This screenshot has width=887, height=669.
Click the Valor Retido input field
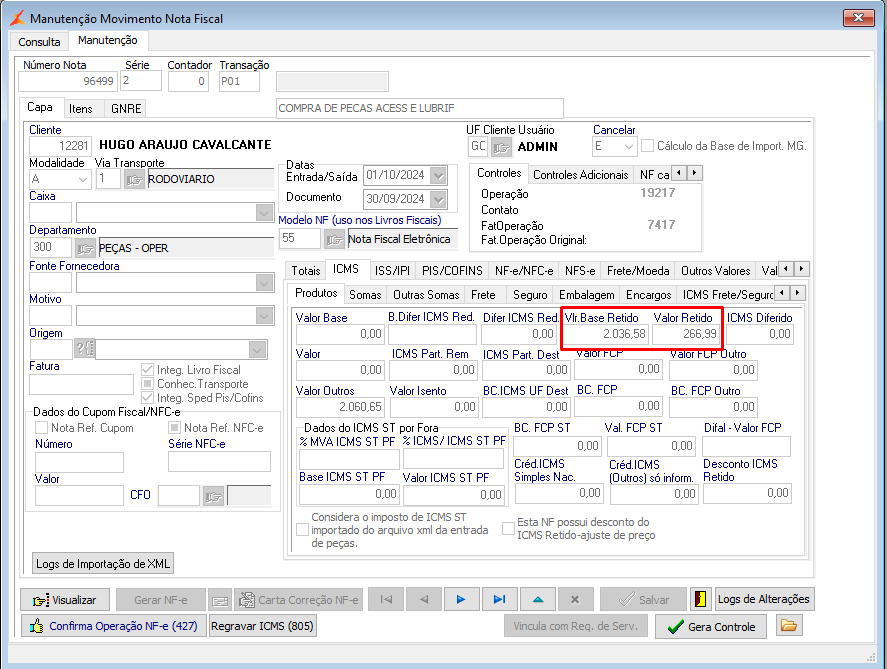point(686,334)
